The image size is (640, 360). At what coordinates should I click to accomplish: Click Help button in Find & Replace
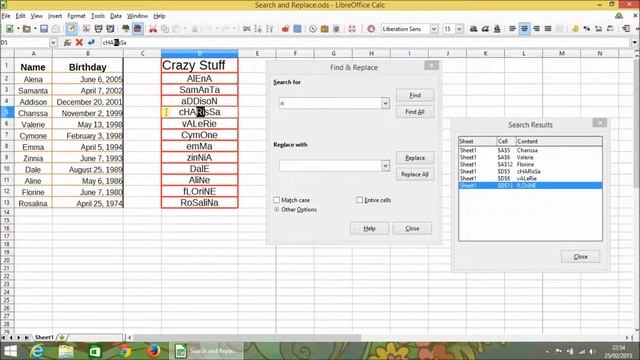tap(369, 229)
